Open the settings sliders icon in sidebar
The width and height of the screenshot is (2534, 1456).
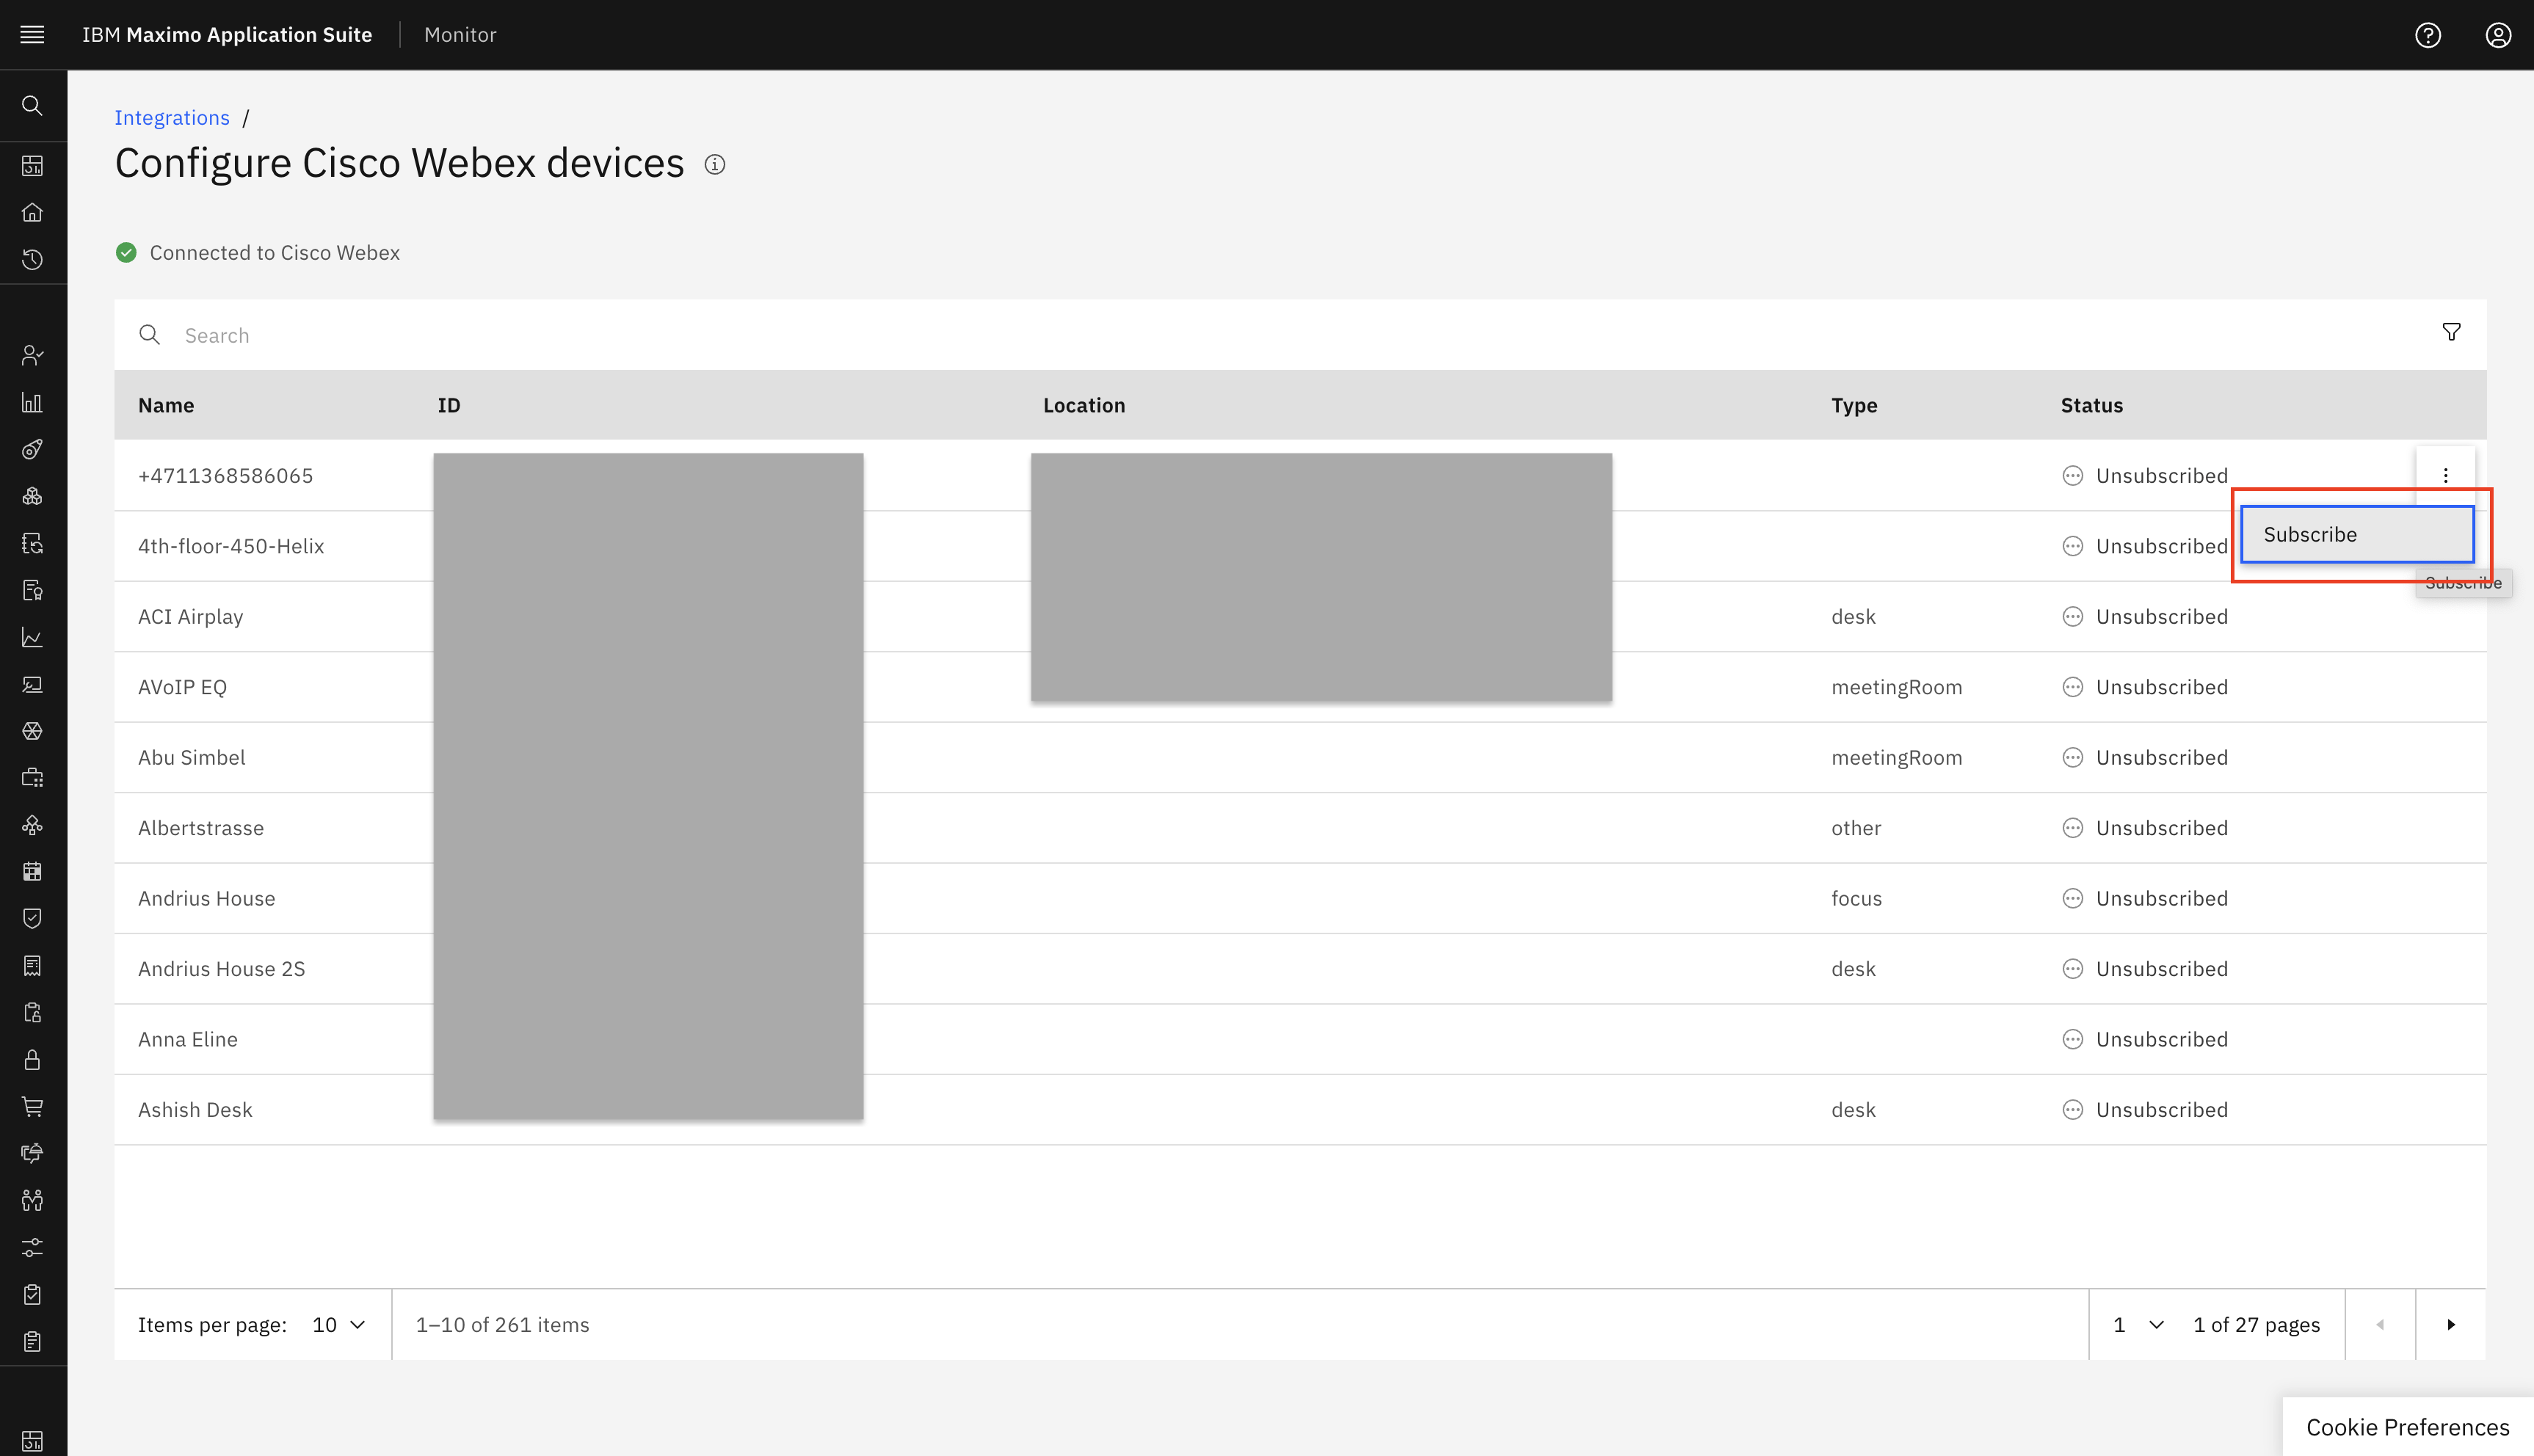(32, 1247)
